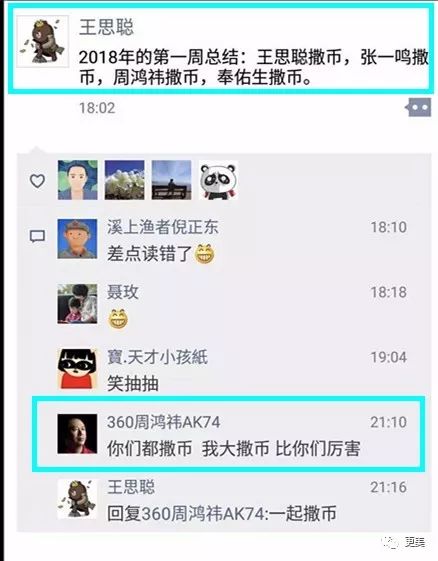Open 寶.天才小孩紙 cartoon avatar

77,369
